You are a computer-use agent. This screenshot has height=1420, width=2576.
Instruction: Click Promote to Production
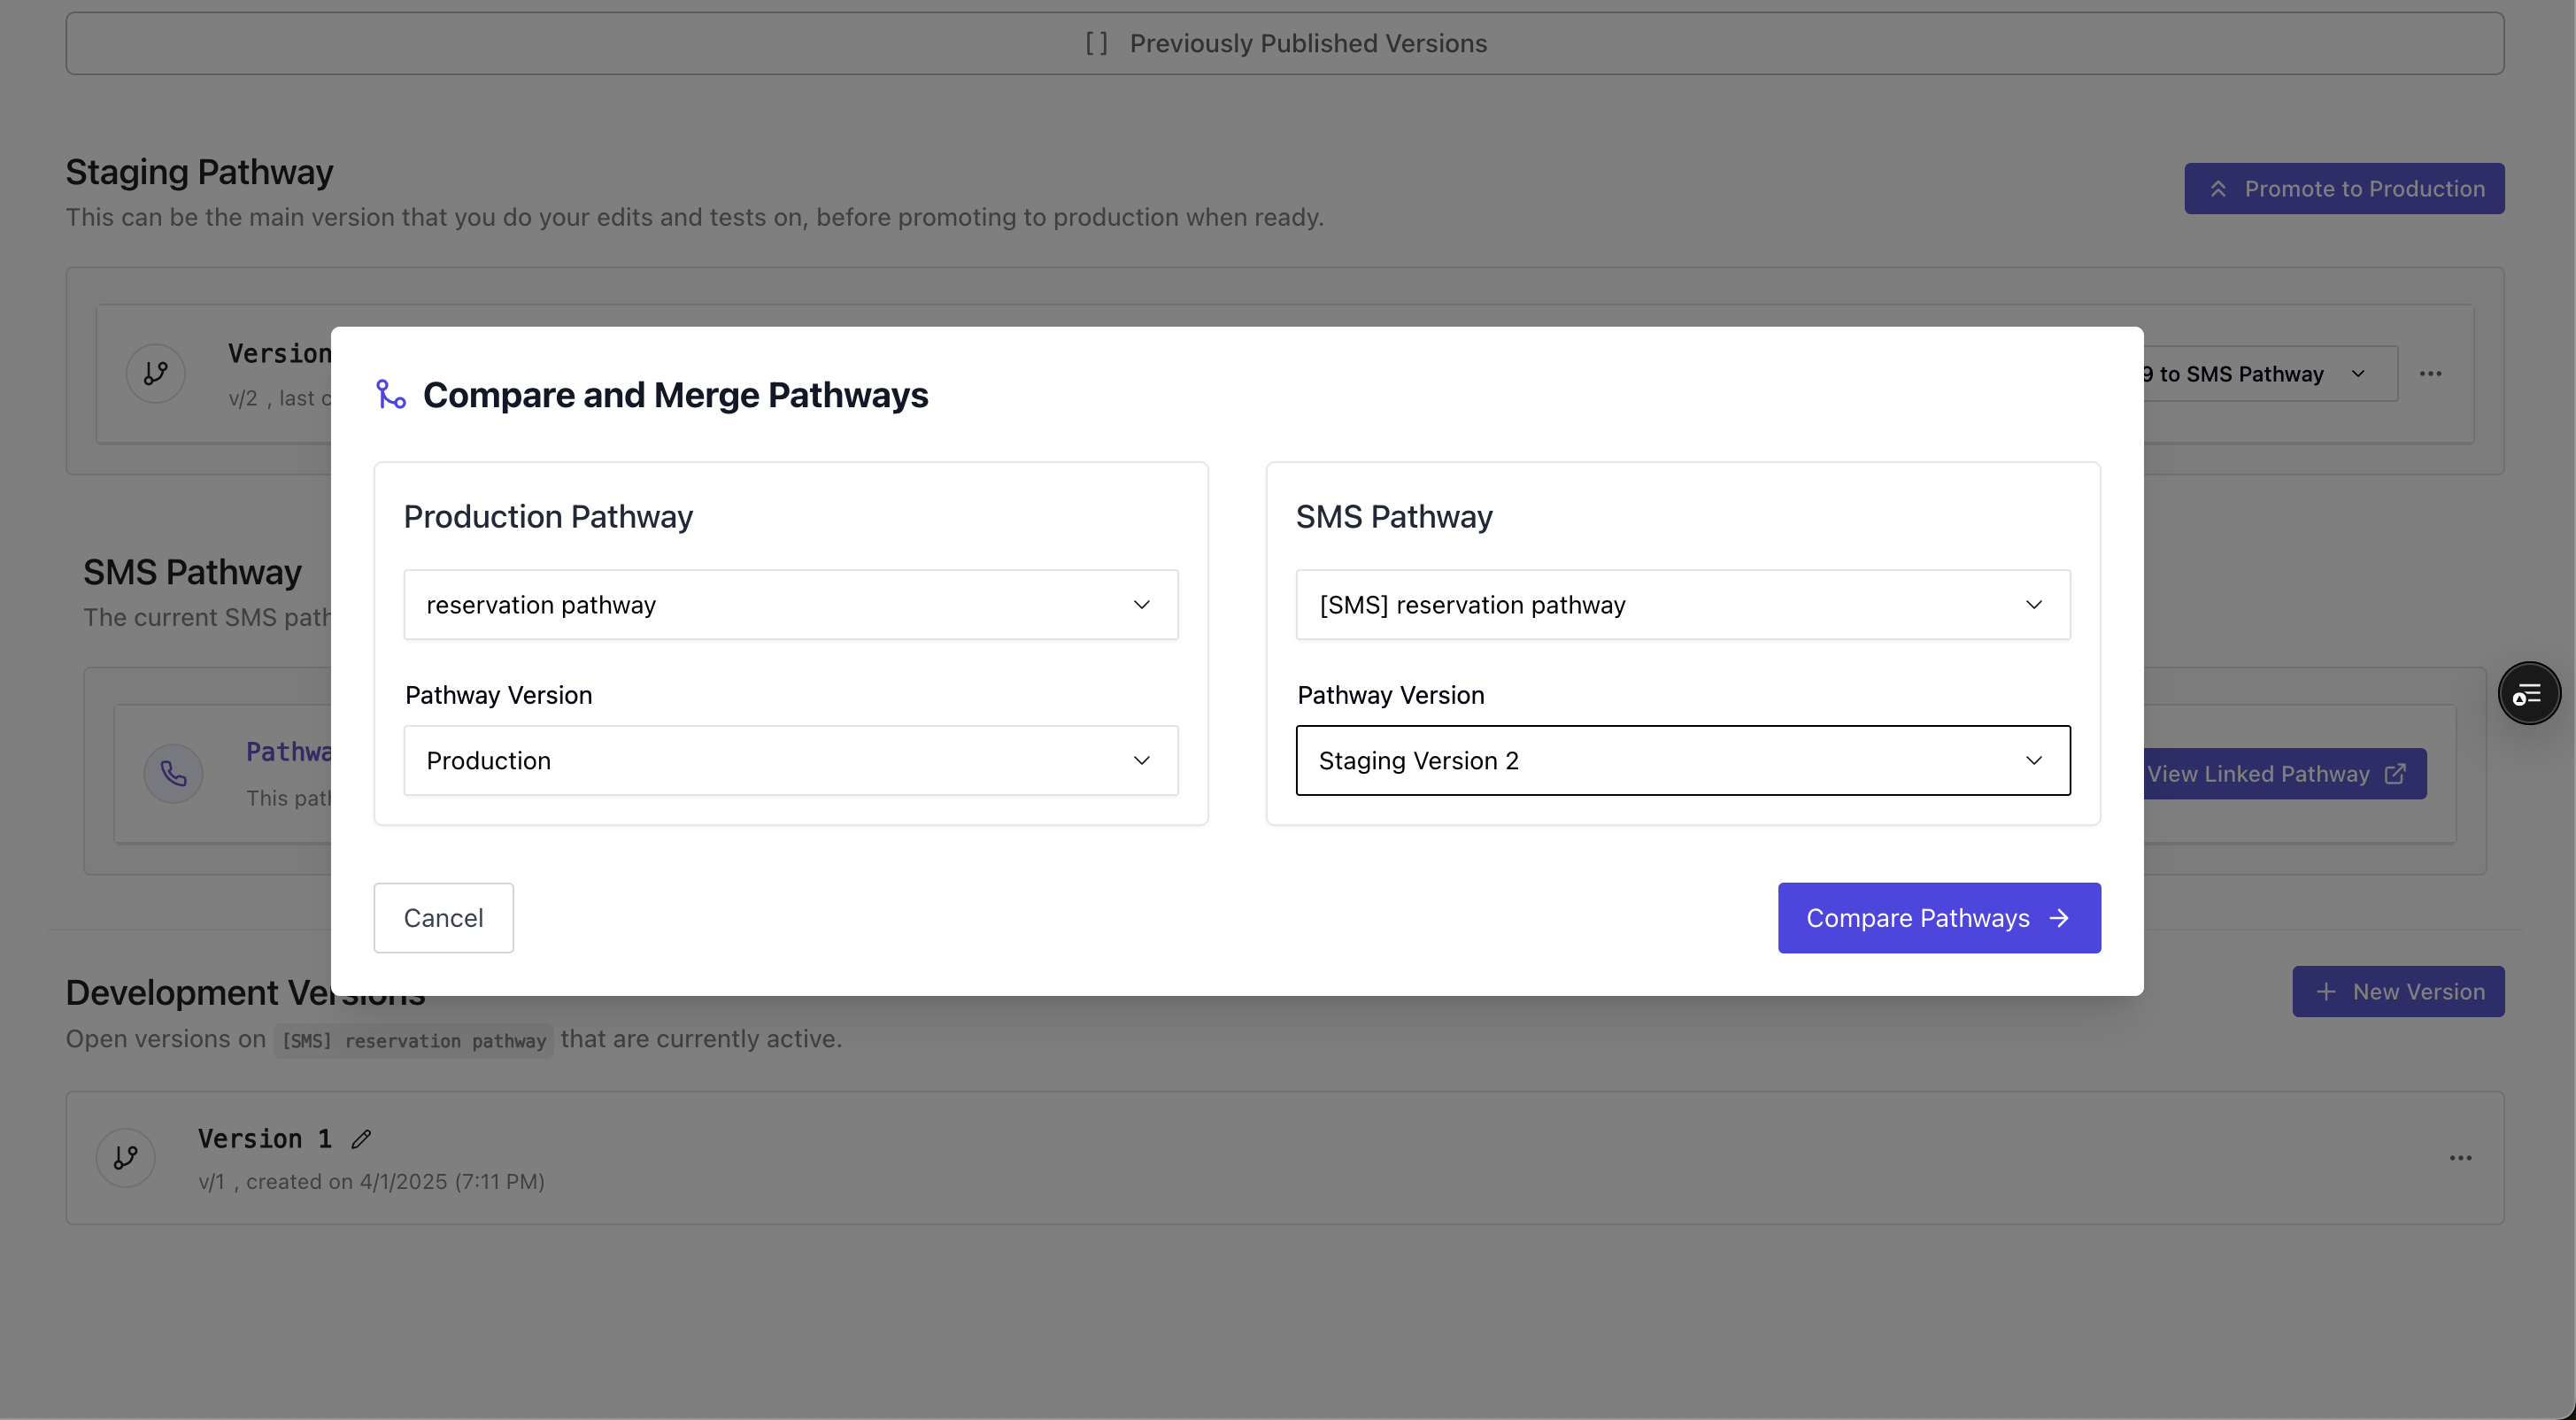2343,189
